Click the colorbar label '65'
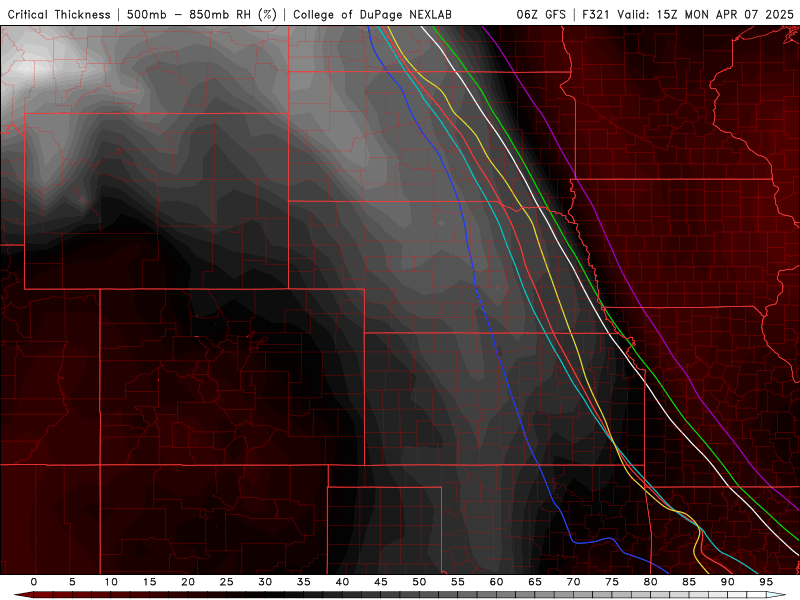 click(x=535, y=582)
